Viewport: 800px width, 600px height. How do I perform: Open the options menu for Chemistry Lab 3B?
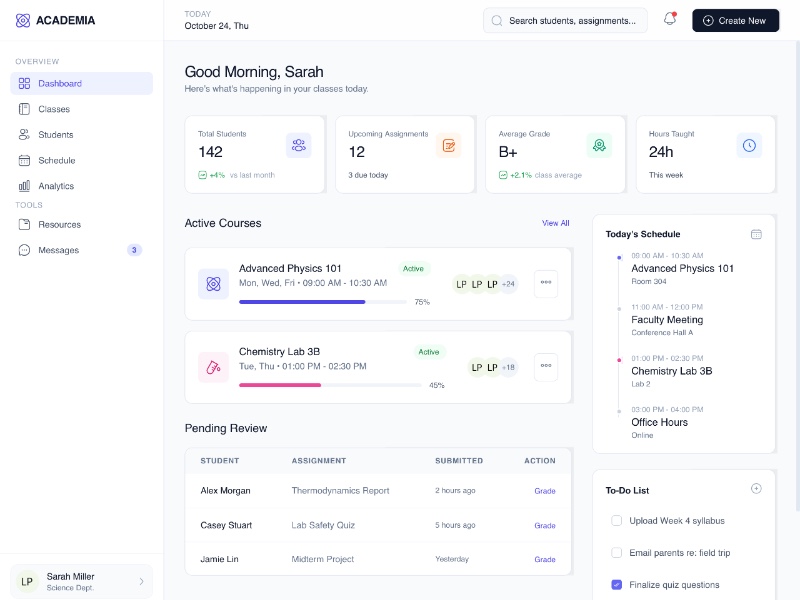(545, 367)
